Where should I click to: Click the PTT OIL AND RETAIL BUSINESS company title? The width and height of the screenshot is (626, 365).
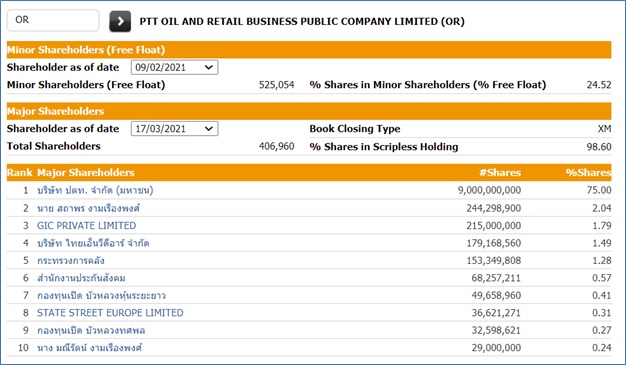coord(302,22)
